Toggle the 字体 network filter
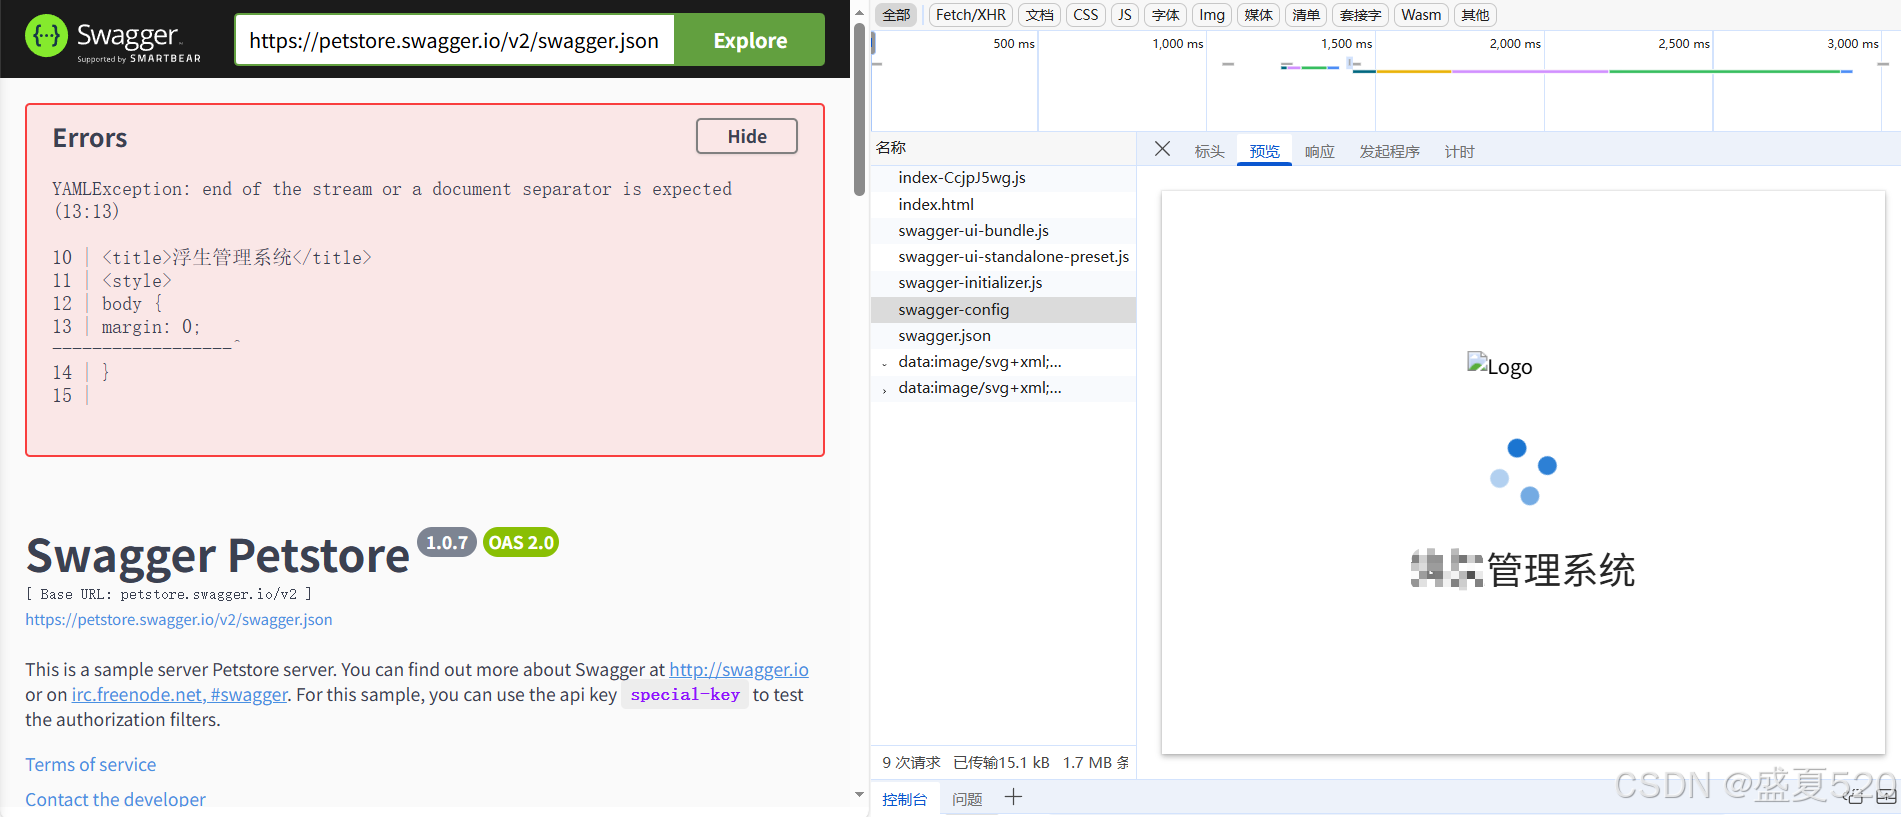Image resolution: width=1901 pixels, height=817 pixels. coord(1165,15)
